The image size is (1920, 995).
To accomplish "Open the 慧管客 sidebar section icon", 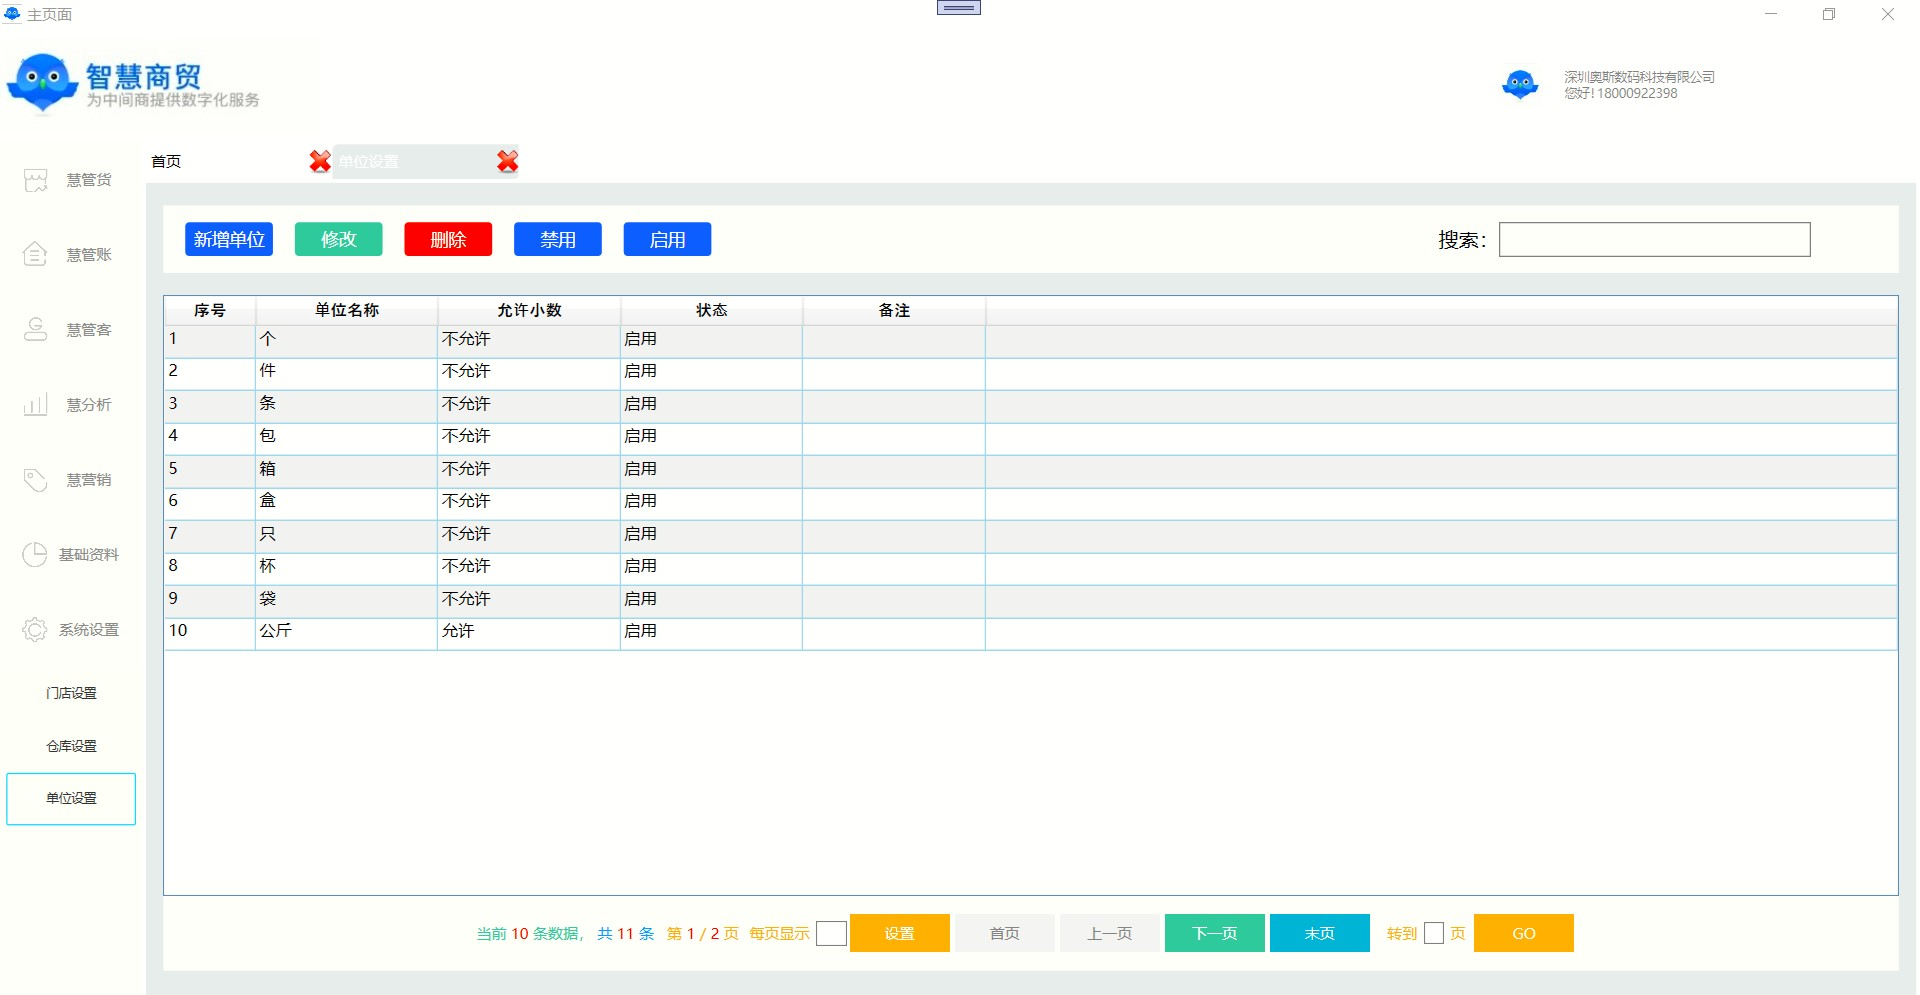I will [36, 330].
